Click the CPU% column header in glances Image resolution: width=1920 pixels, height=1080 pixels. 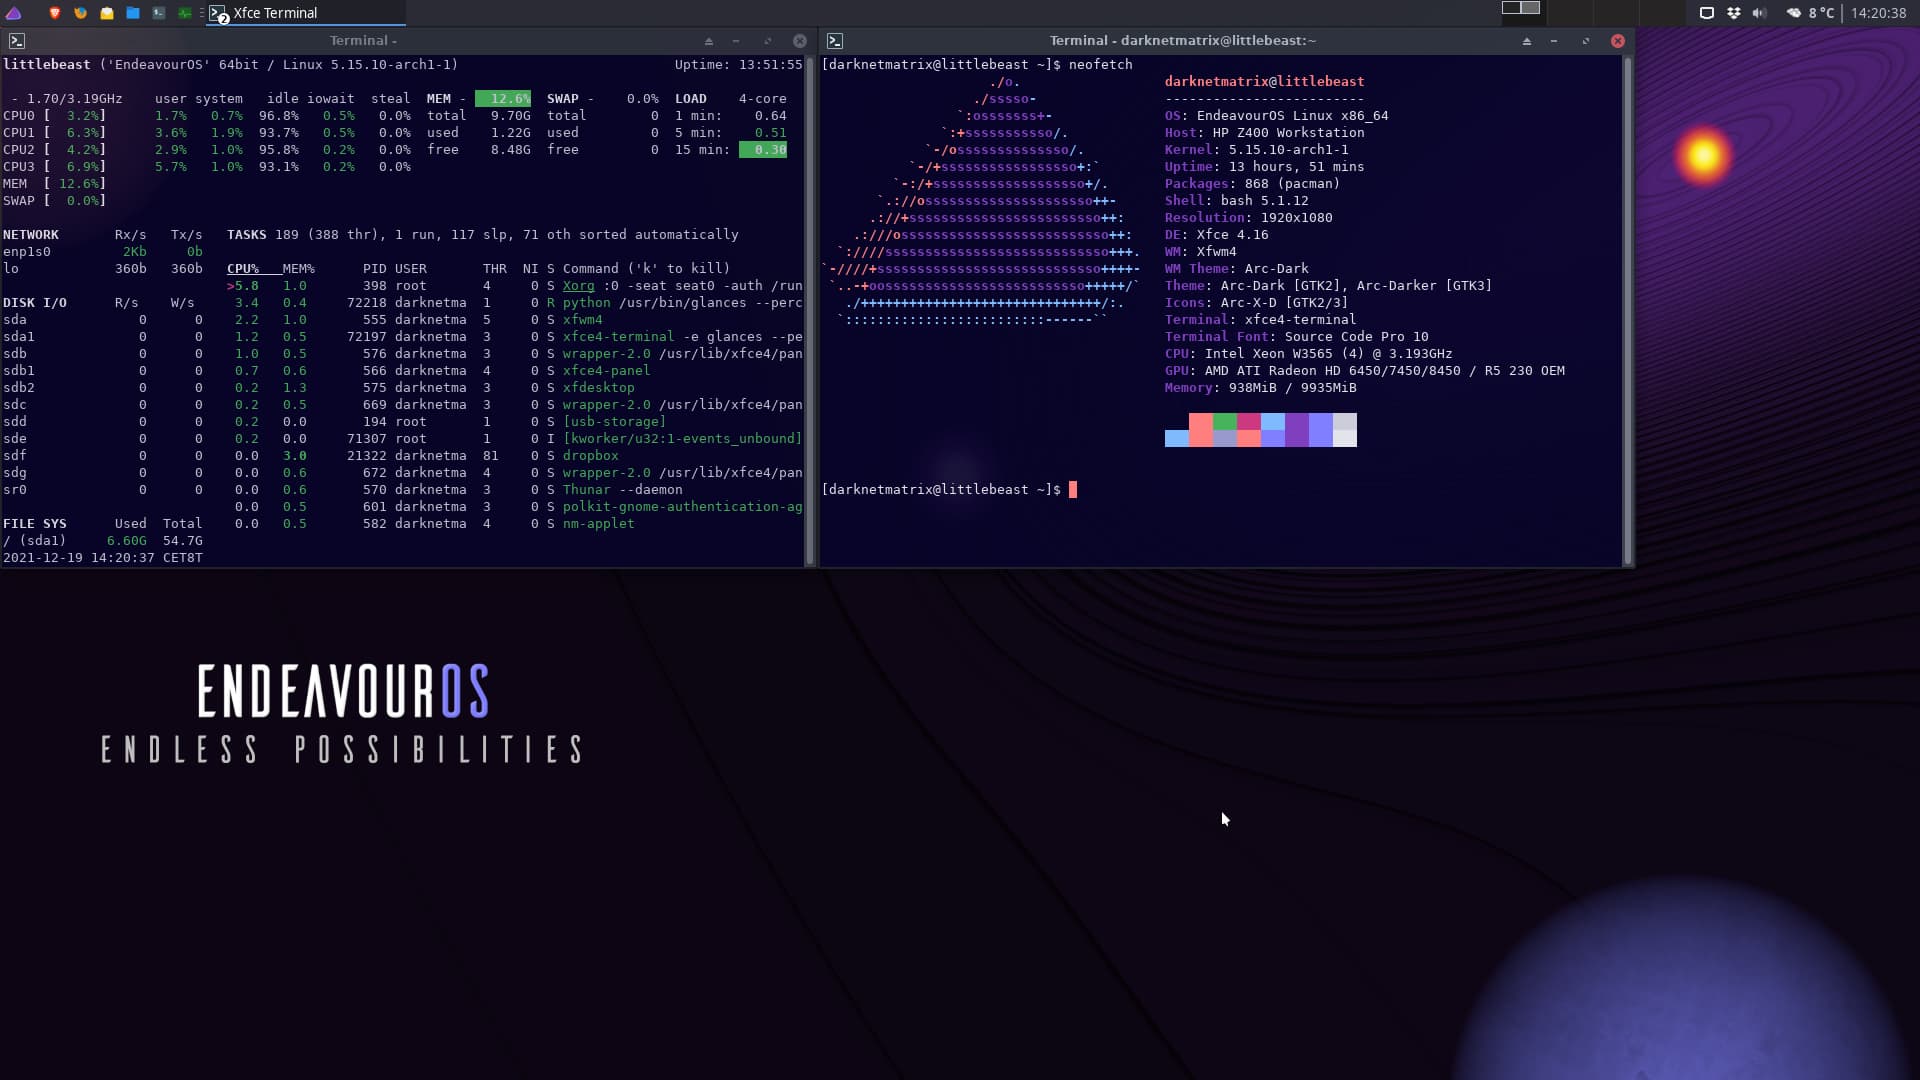point(243,268)
